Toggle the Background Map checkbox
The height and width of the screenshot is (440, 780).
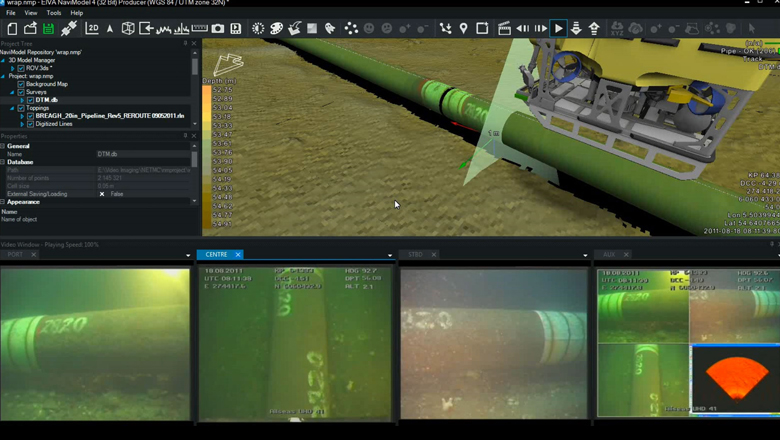pyautogui.click(x=21, y=84)
